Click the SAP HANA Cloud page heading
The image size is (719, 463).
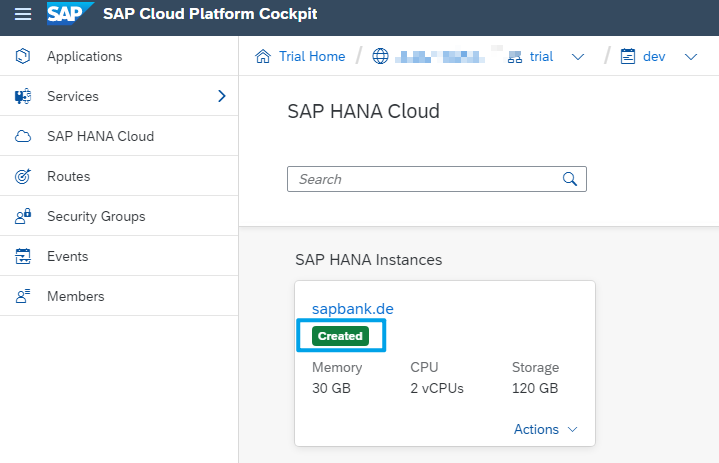coord(363,111)
